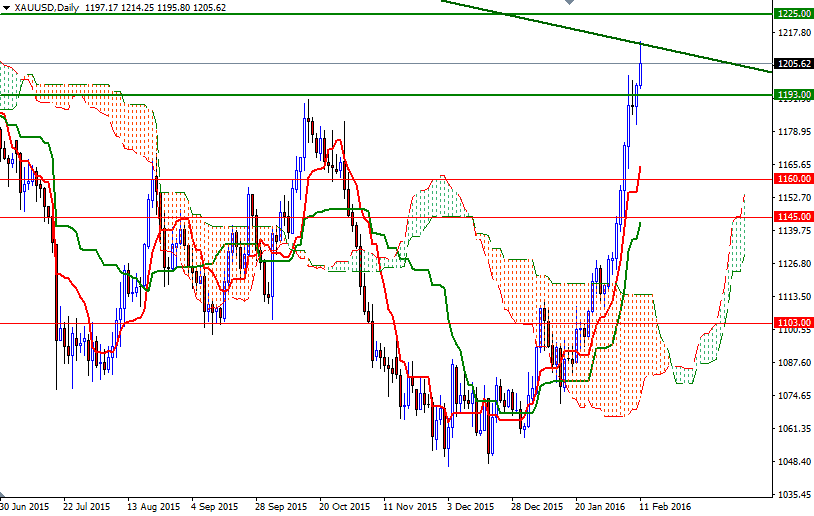The height and width of the screenshot is (516, 814).
Task: Click the 11 Nov 2015 date label
Action: [x=410, y=507]
